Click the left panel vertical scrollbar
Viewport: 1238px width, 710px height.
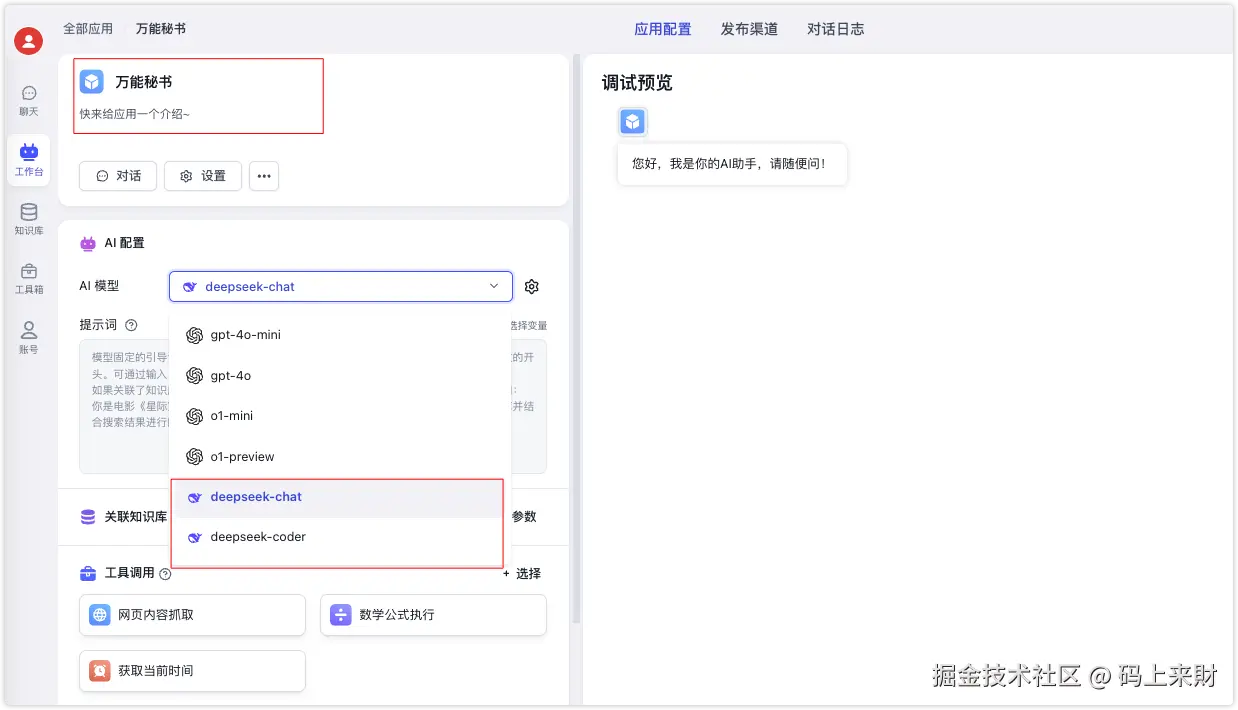(x=576, y=340)
